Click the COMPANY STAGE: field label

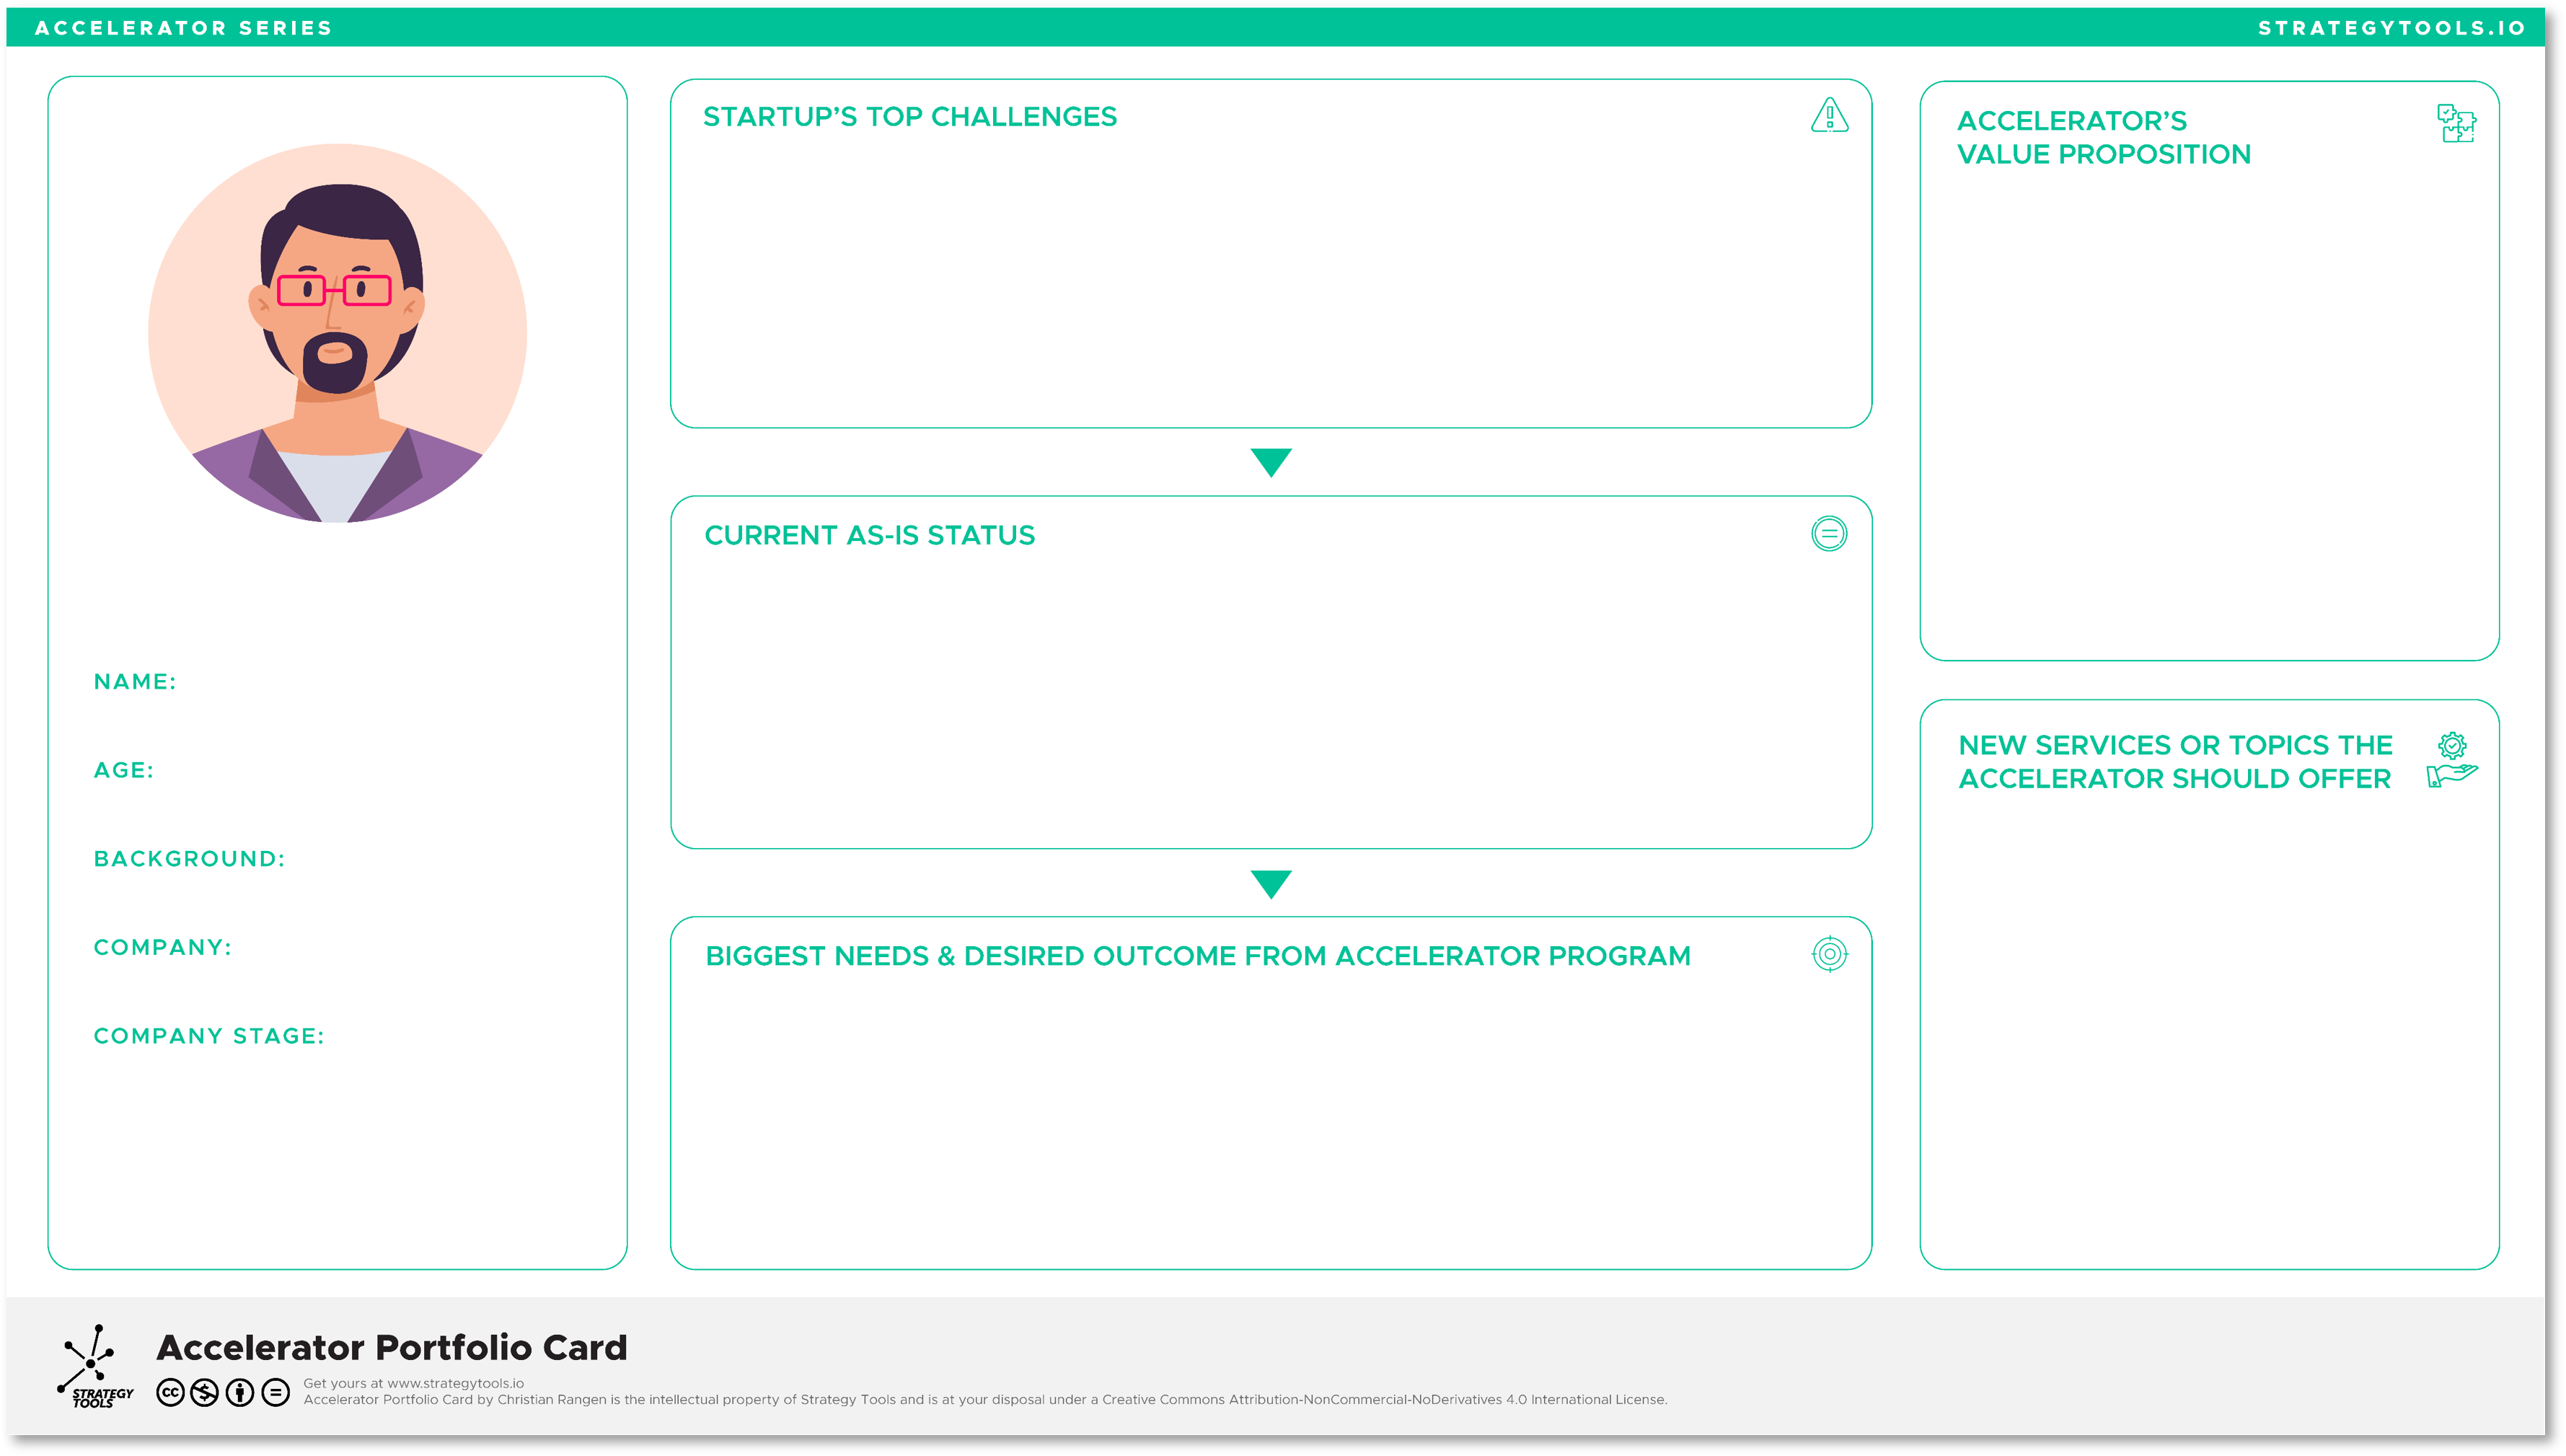click(x=209, y=1036)
